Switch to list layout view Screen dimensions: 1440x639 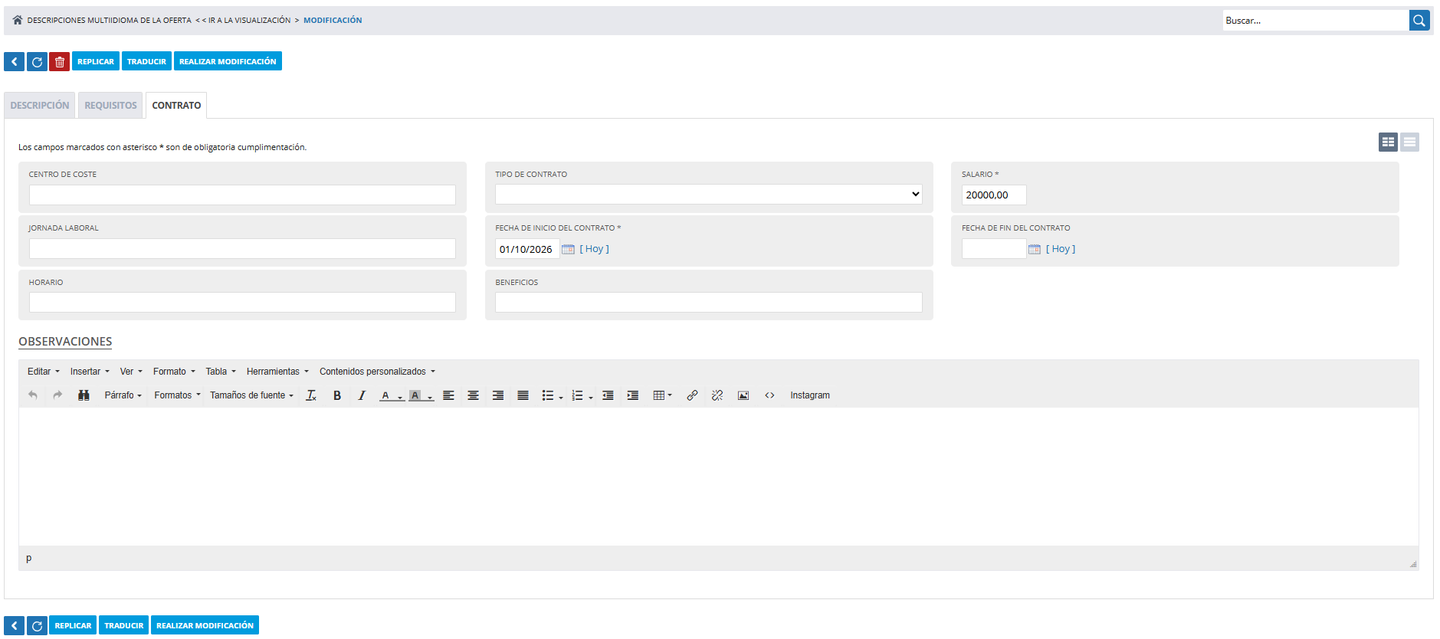[1409, 142]
